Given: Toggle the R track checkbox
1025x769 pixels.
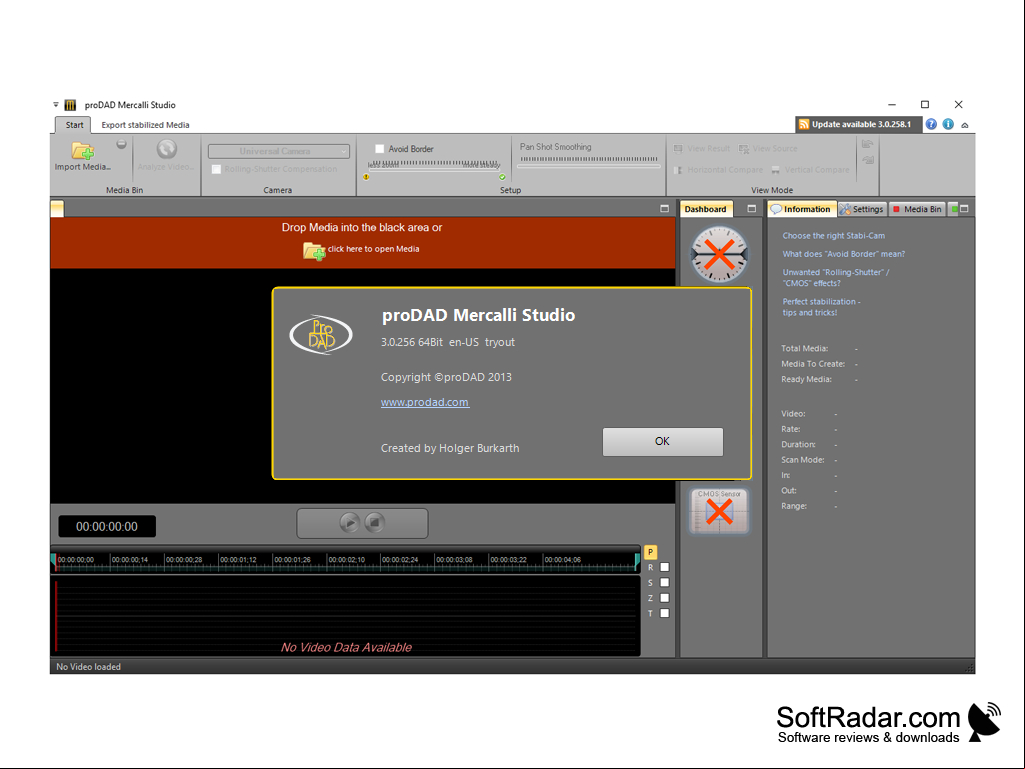Looking at the screenshot, I should (665, 568).
